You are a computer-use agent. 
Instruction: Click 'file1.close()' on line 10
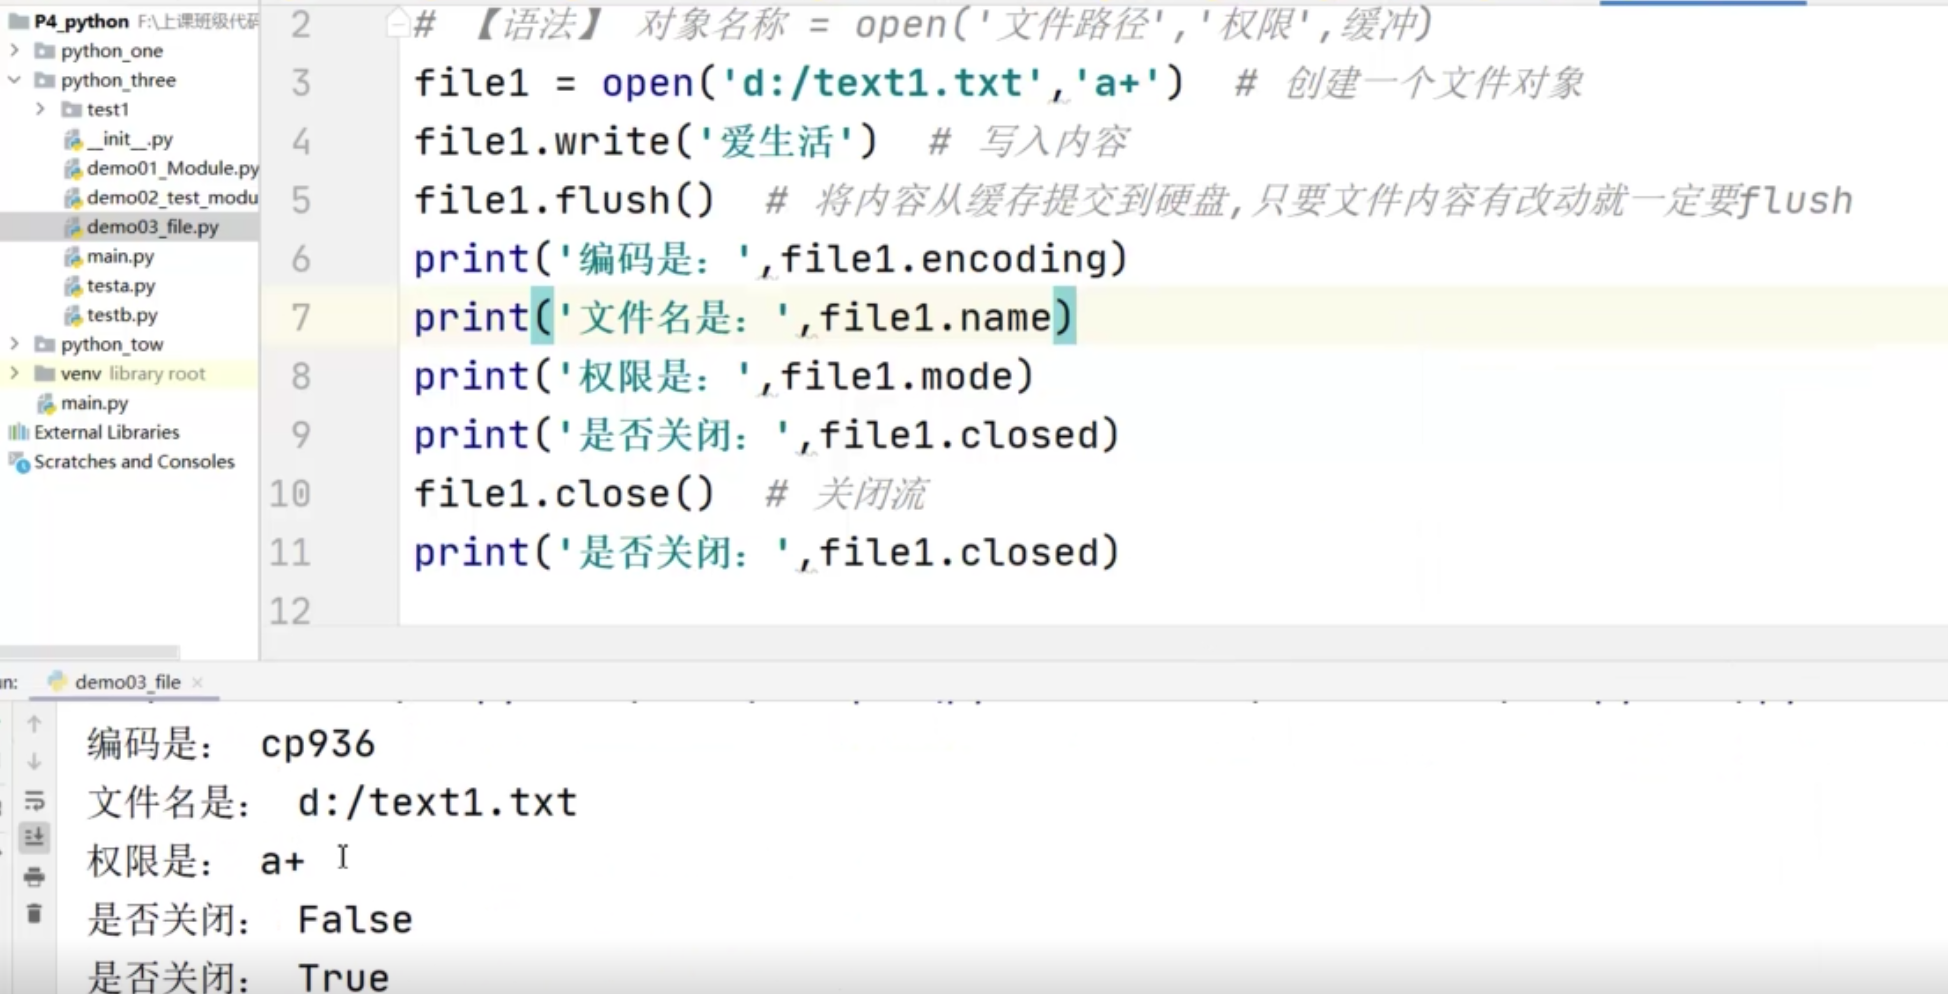[x=565, y=494]
